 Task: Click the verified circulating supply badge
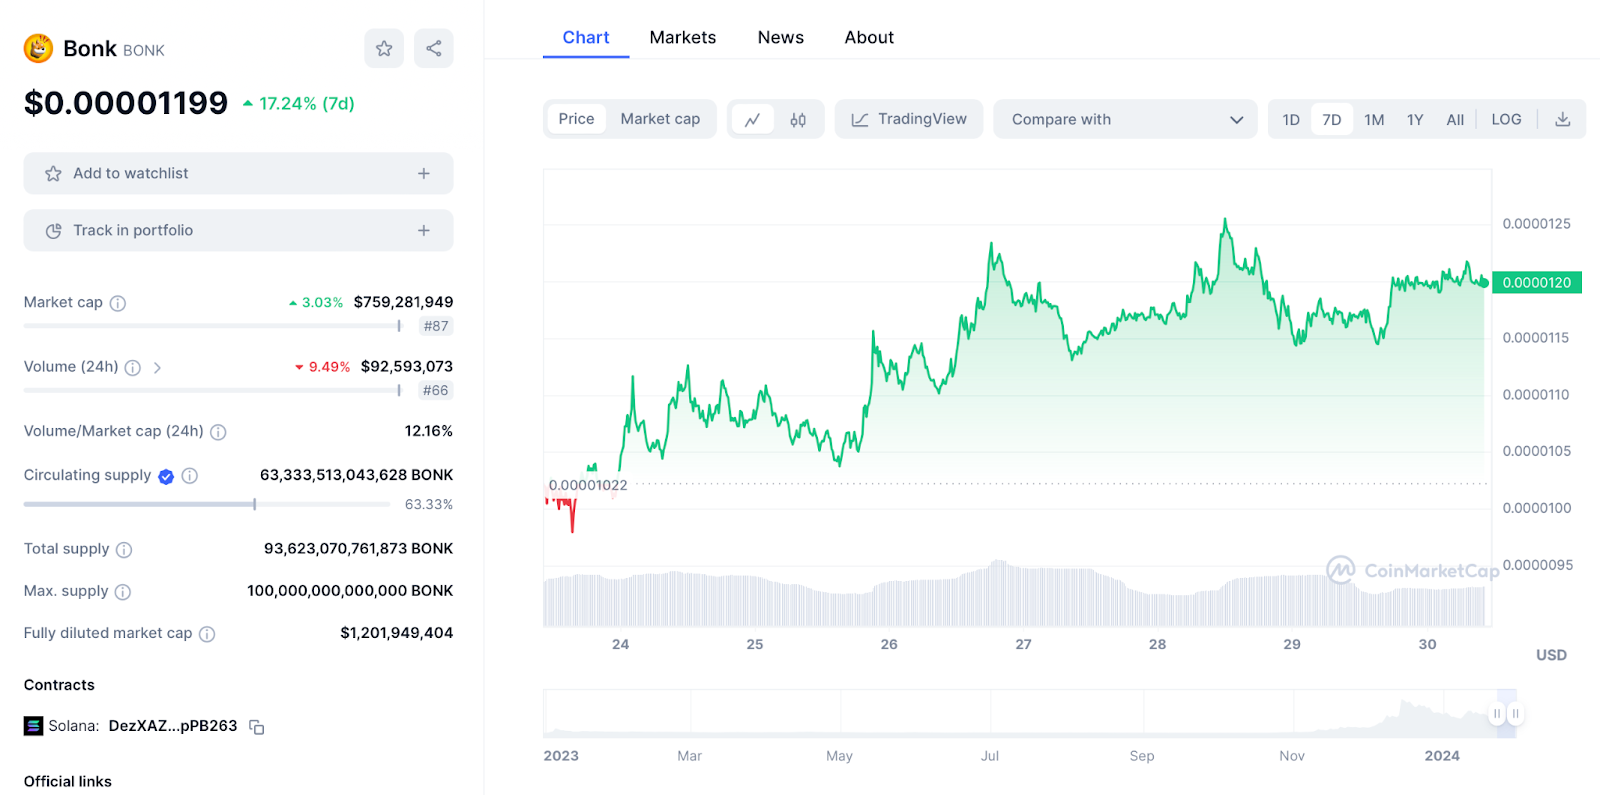point(166,476)
